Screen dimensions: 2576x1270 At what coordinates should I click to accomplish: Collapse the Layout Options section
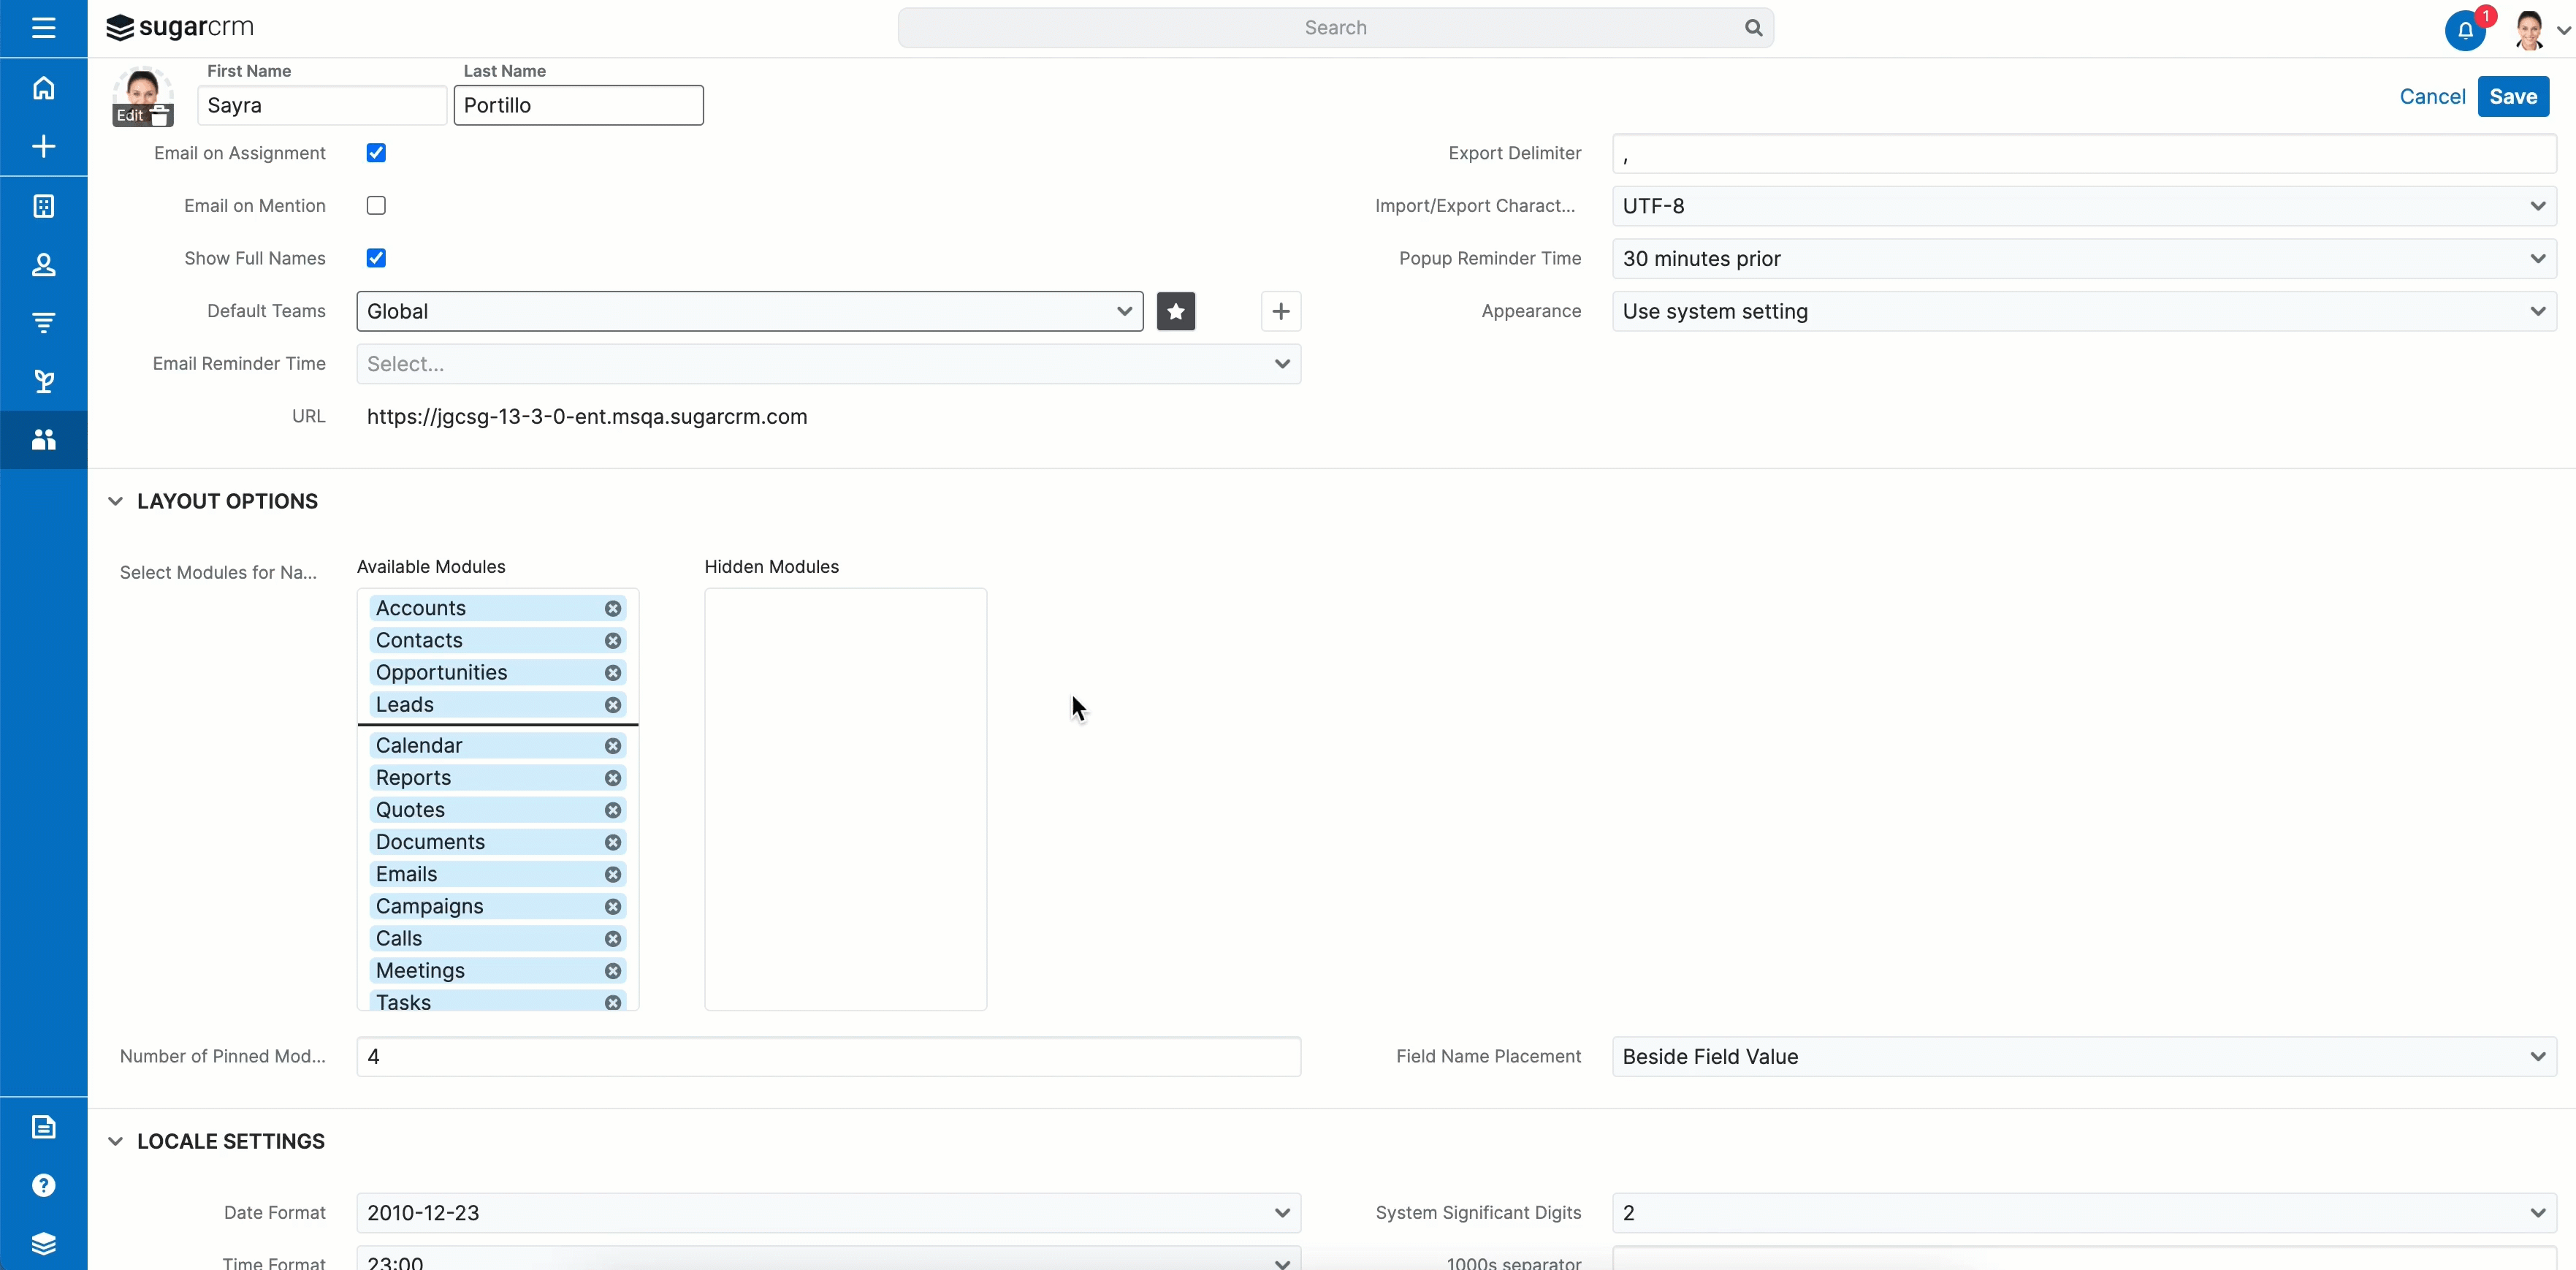tap(116, 501)
